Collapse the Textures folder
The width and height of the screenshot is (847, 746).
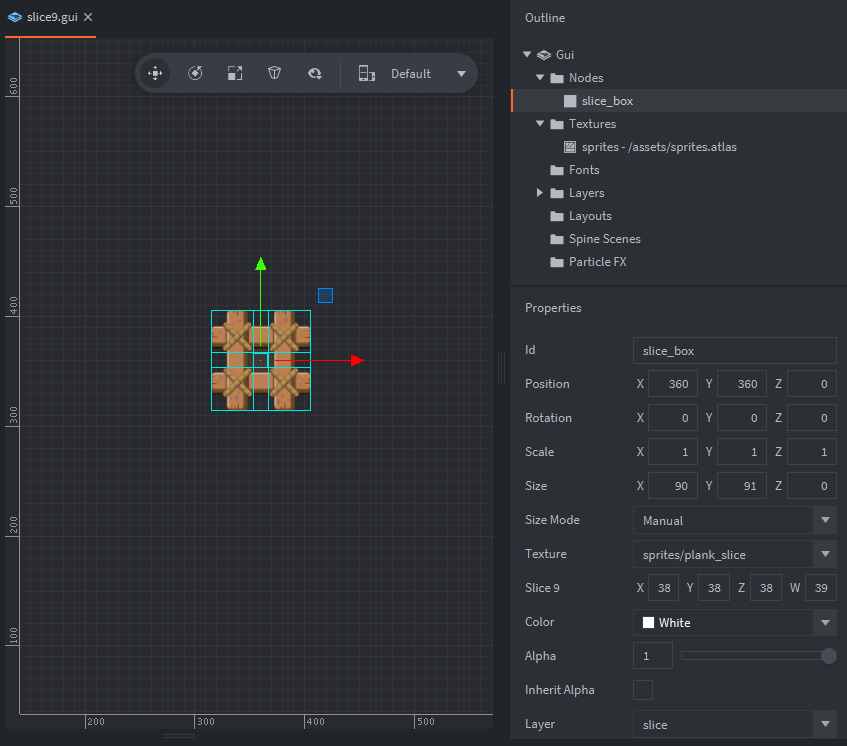click(x=541, y=124)
